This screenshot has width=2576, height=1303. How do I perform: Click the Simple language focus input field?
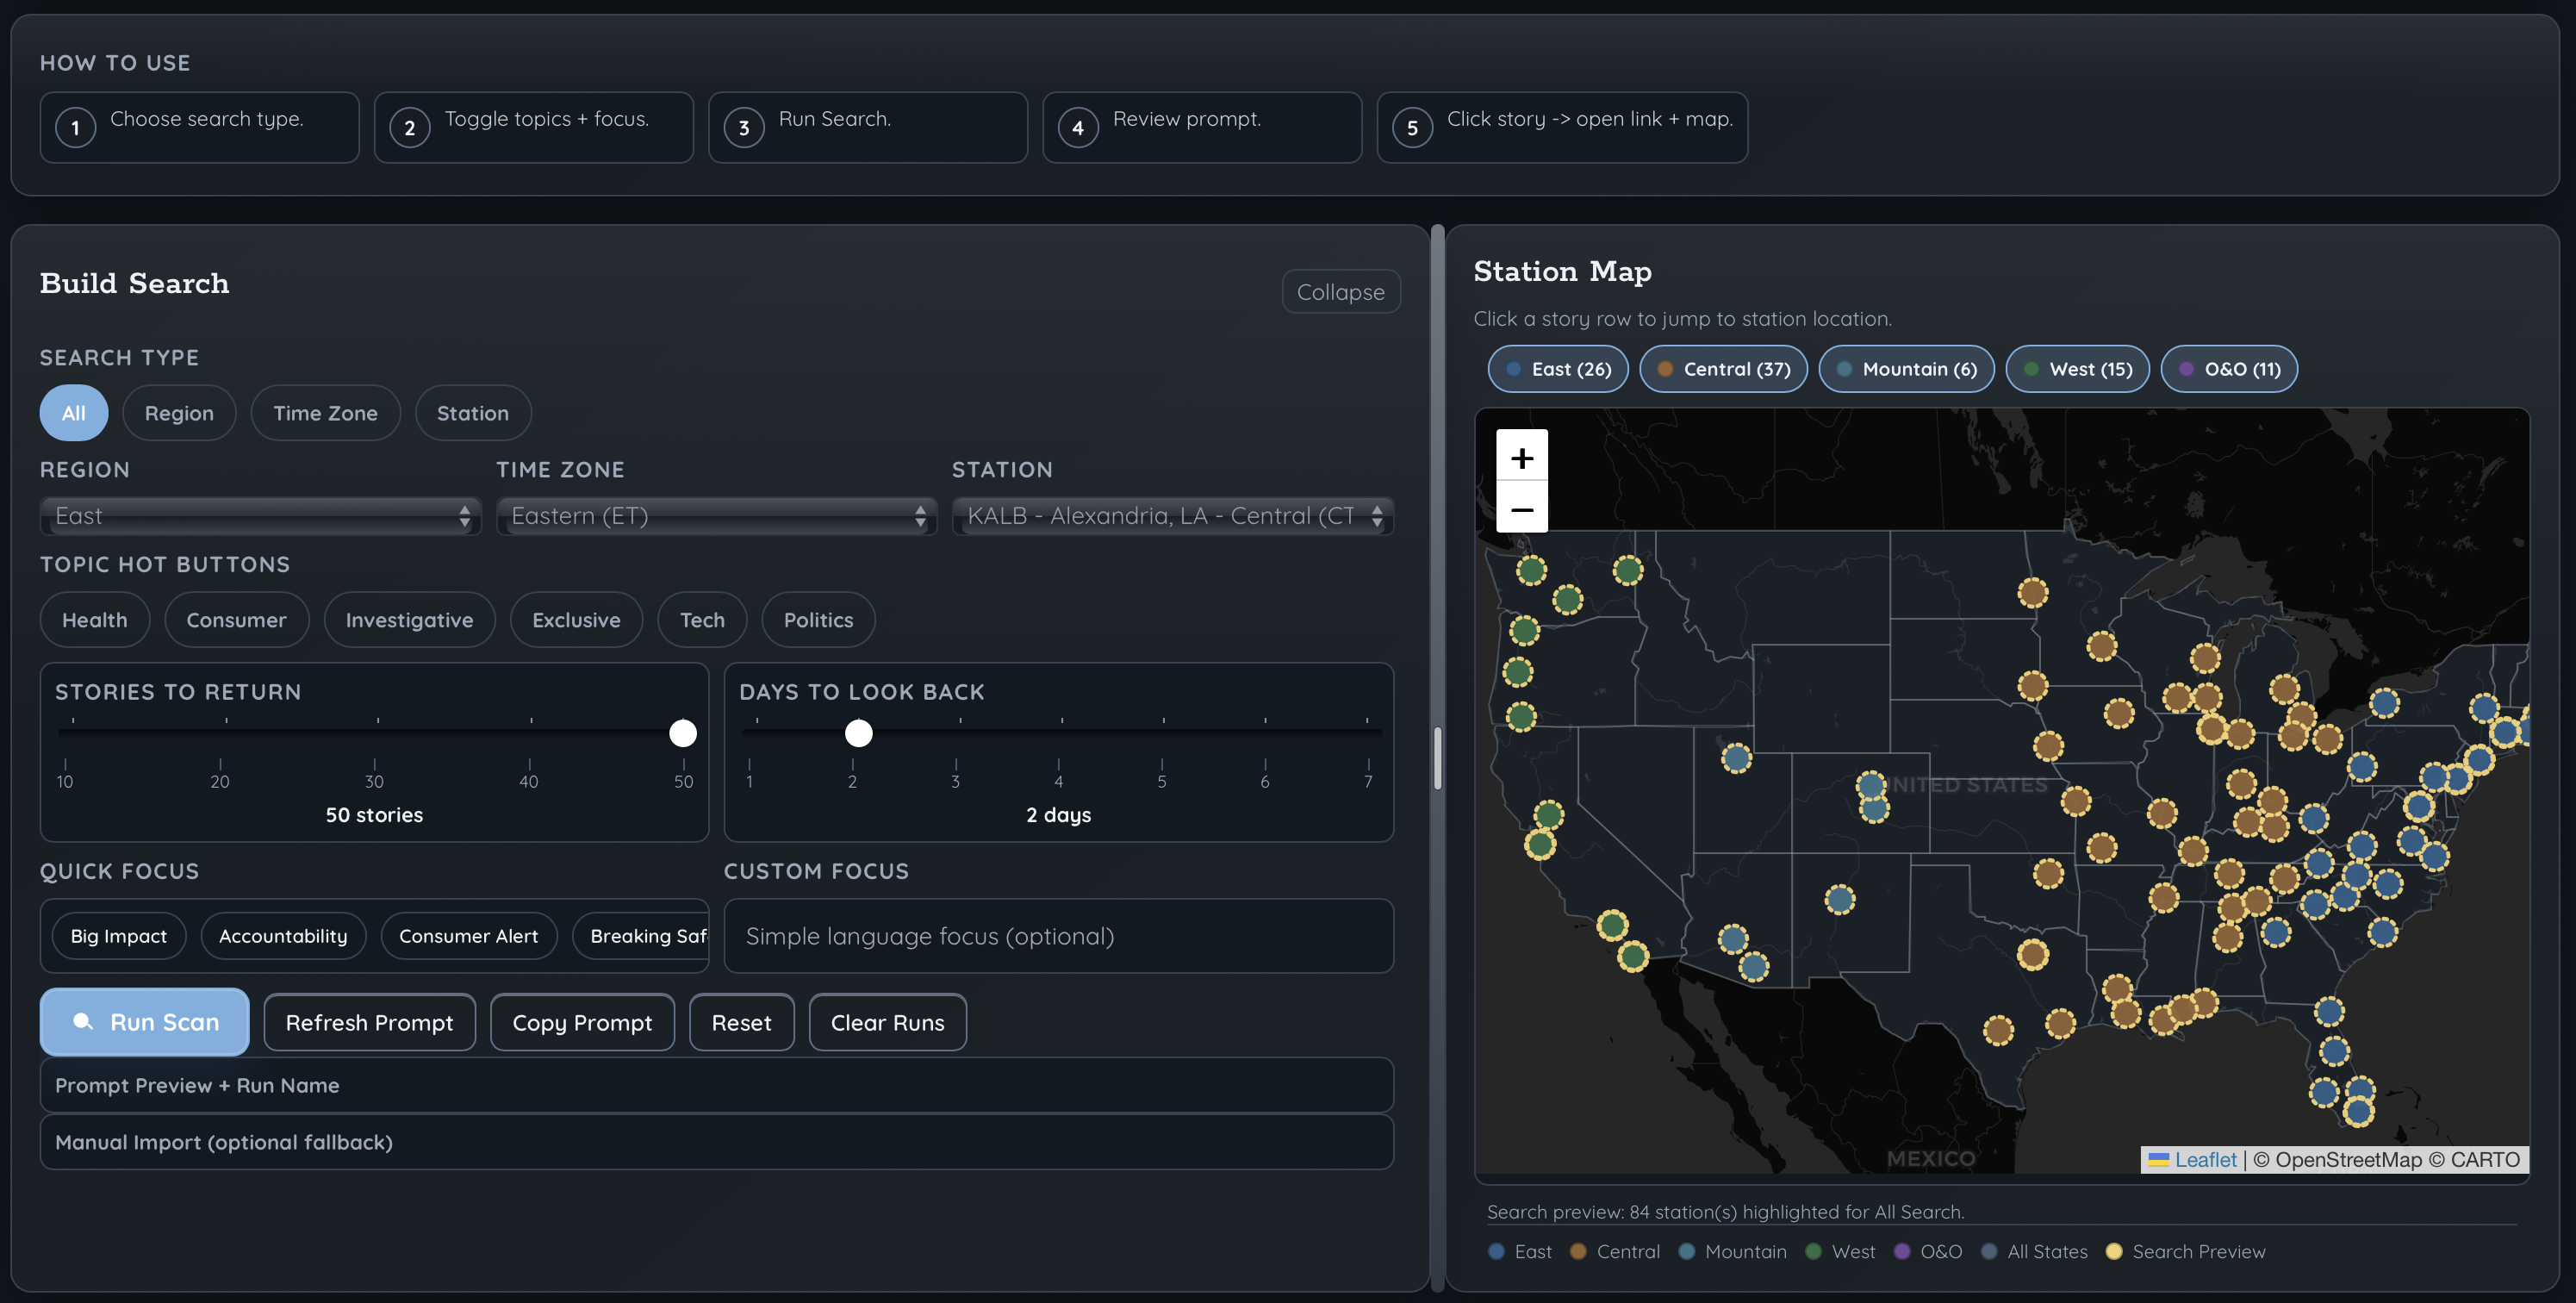pyautogui.click(x=1058, y=936)
